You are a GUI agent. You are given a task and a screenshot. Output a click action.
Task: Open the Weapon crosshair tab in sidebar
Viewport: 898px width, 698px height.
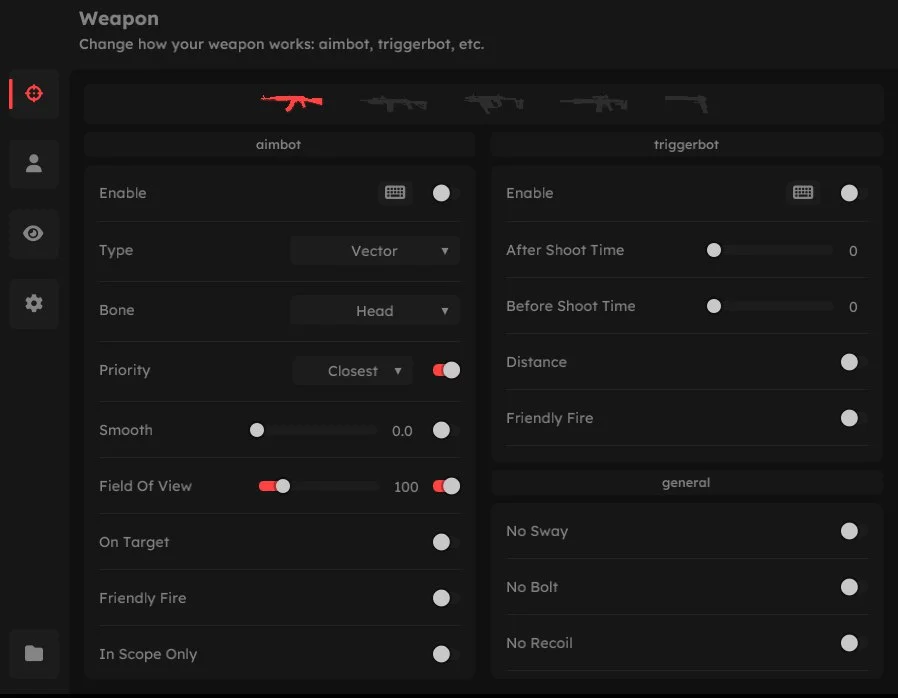coord(33,94)
